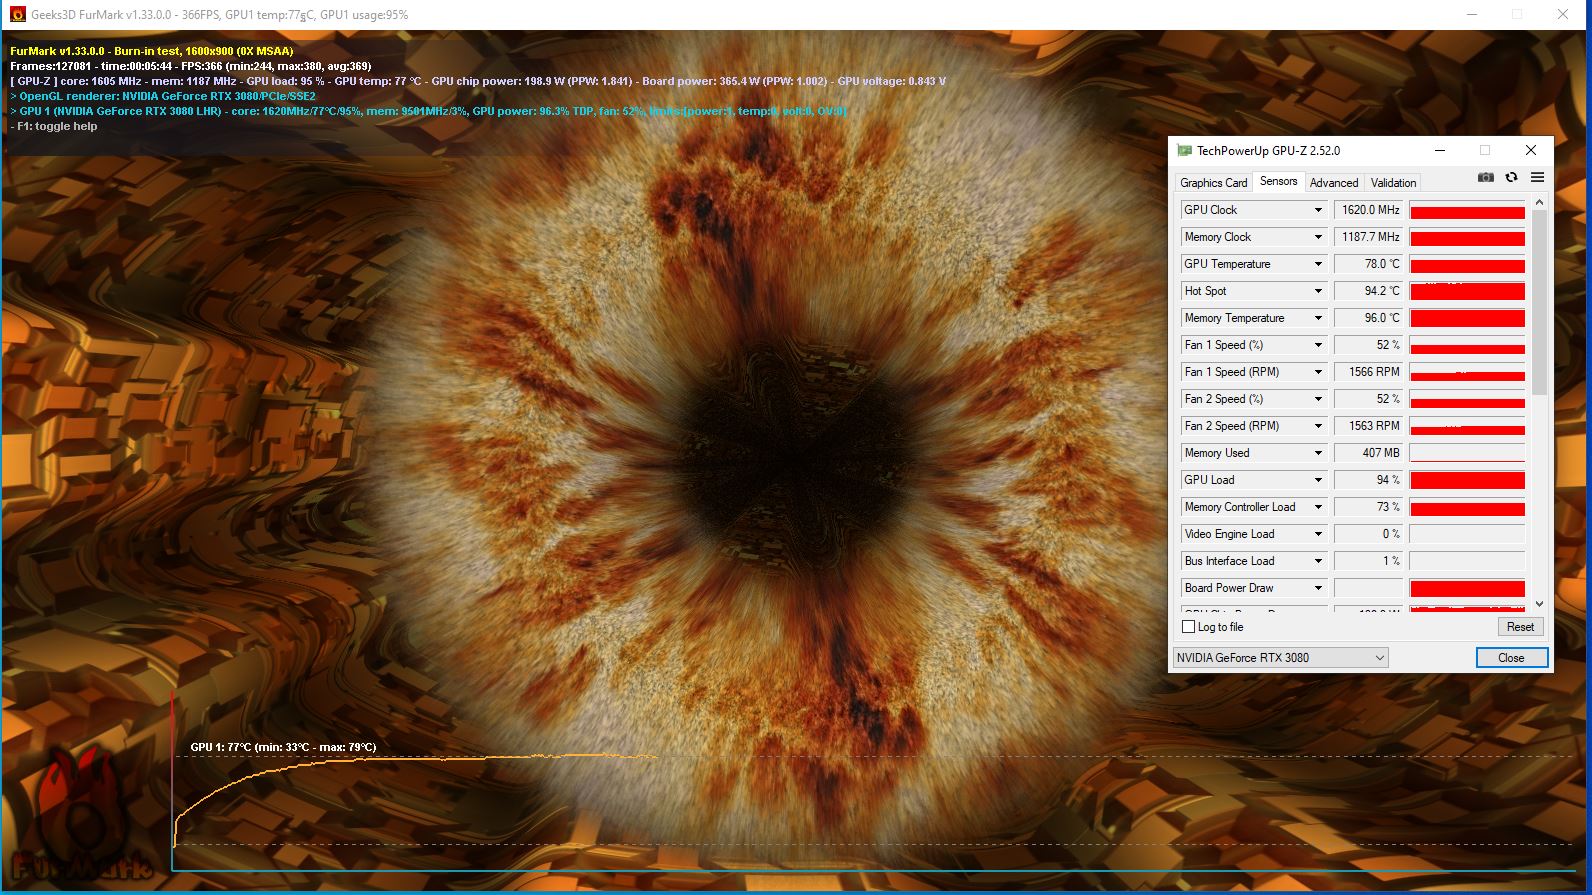1592x895 pixels.
Task: Open the Validation tab
Action: tap(1392, 183)
